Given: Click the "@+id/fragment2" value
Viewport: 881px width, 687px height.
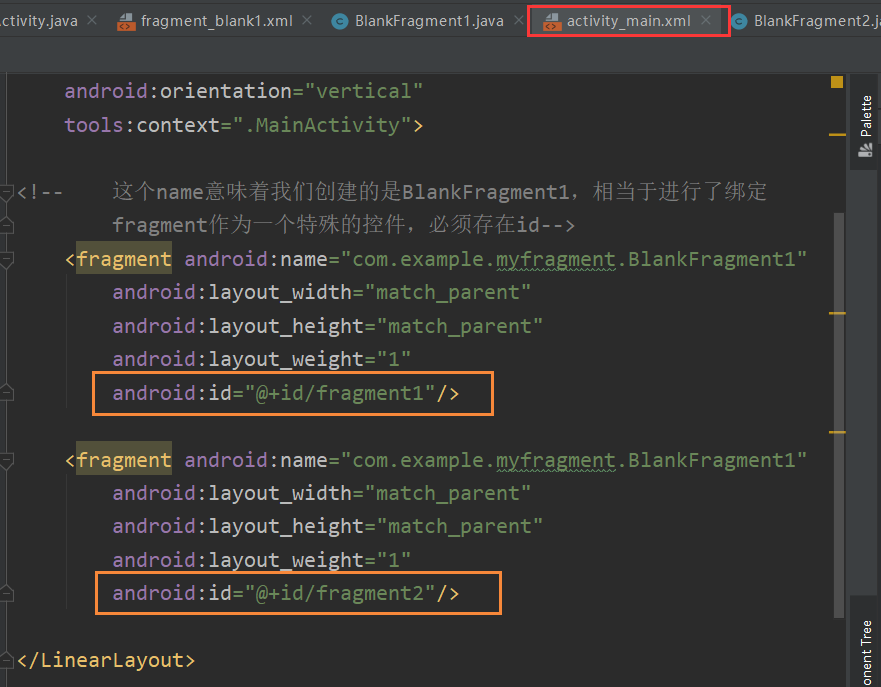Looking at the screenshot, I should (x=340, y=593).
